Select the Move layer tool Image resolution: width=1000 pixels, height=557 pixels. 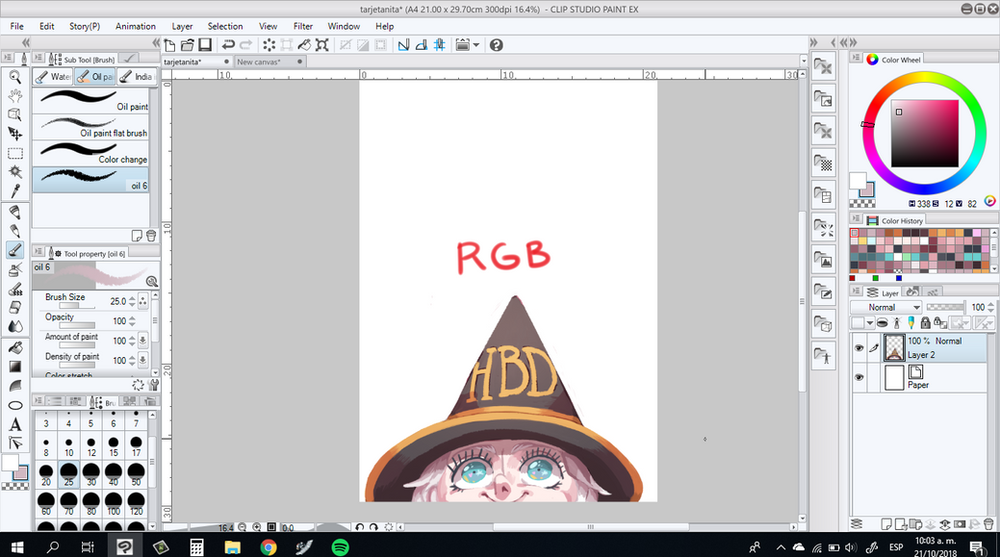[x=15, y=134]
